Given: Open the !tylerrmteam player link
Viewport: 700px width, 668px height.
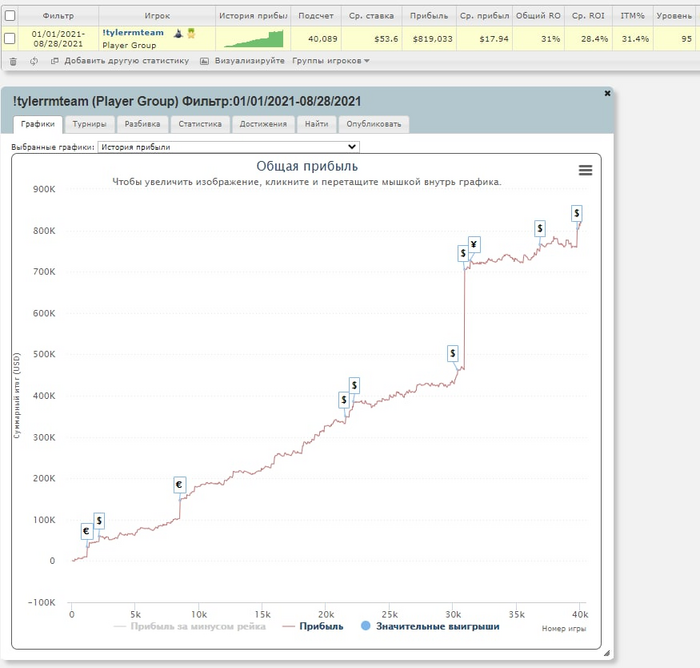Looking at the screenshot, I should coord(133,33).
